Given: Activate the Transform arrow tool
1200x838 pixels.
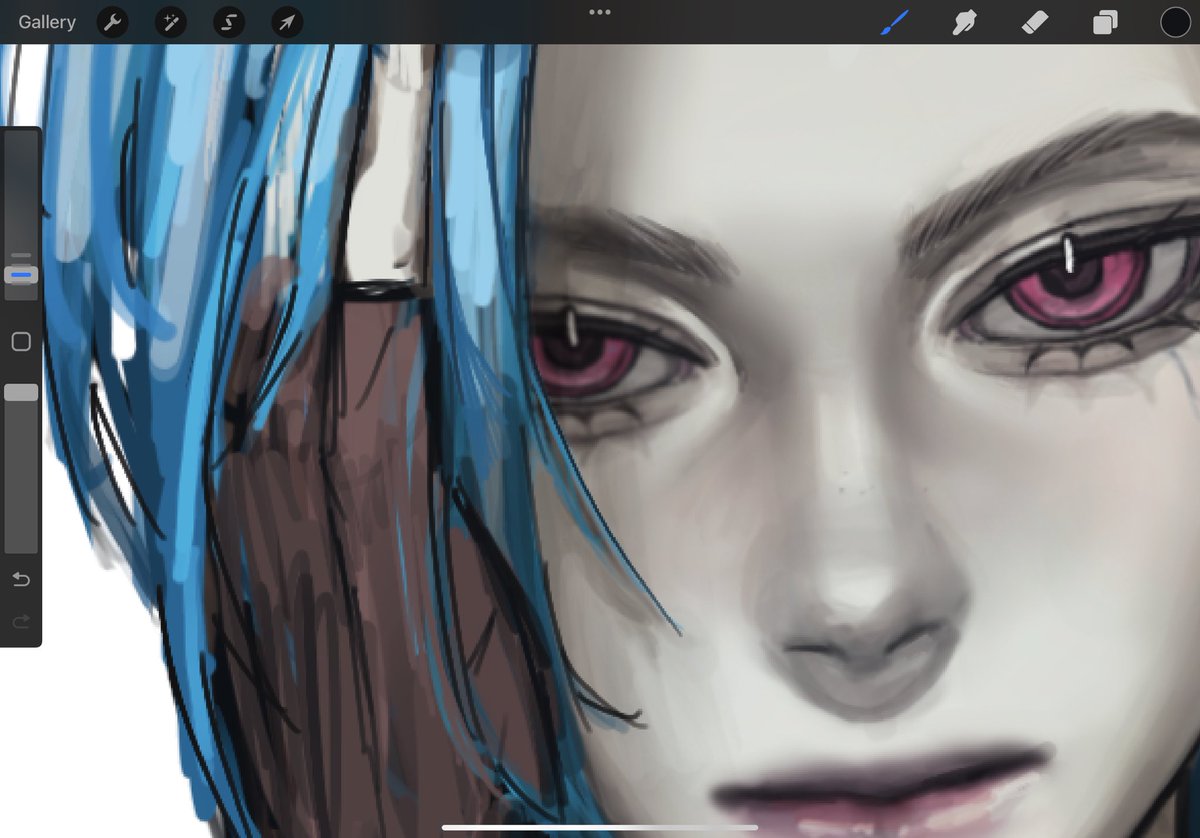Looking at the screenshot, I should [287, 22].
